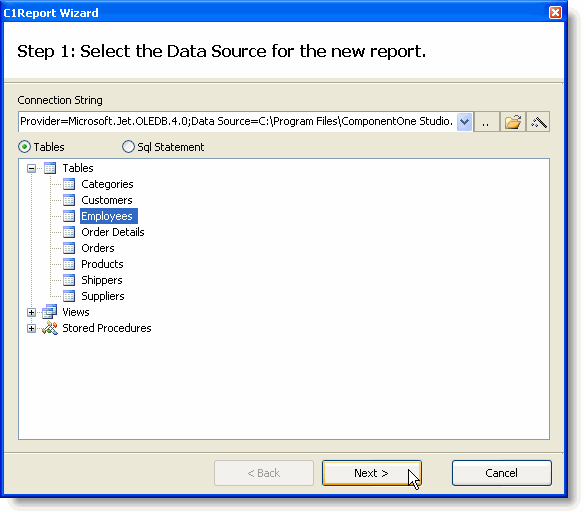Expand the Views tree node
The height and width of the screenshot is (514, 584).
point(31,312)
